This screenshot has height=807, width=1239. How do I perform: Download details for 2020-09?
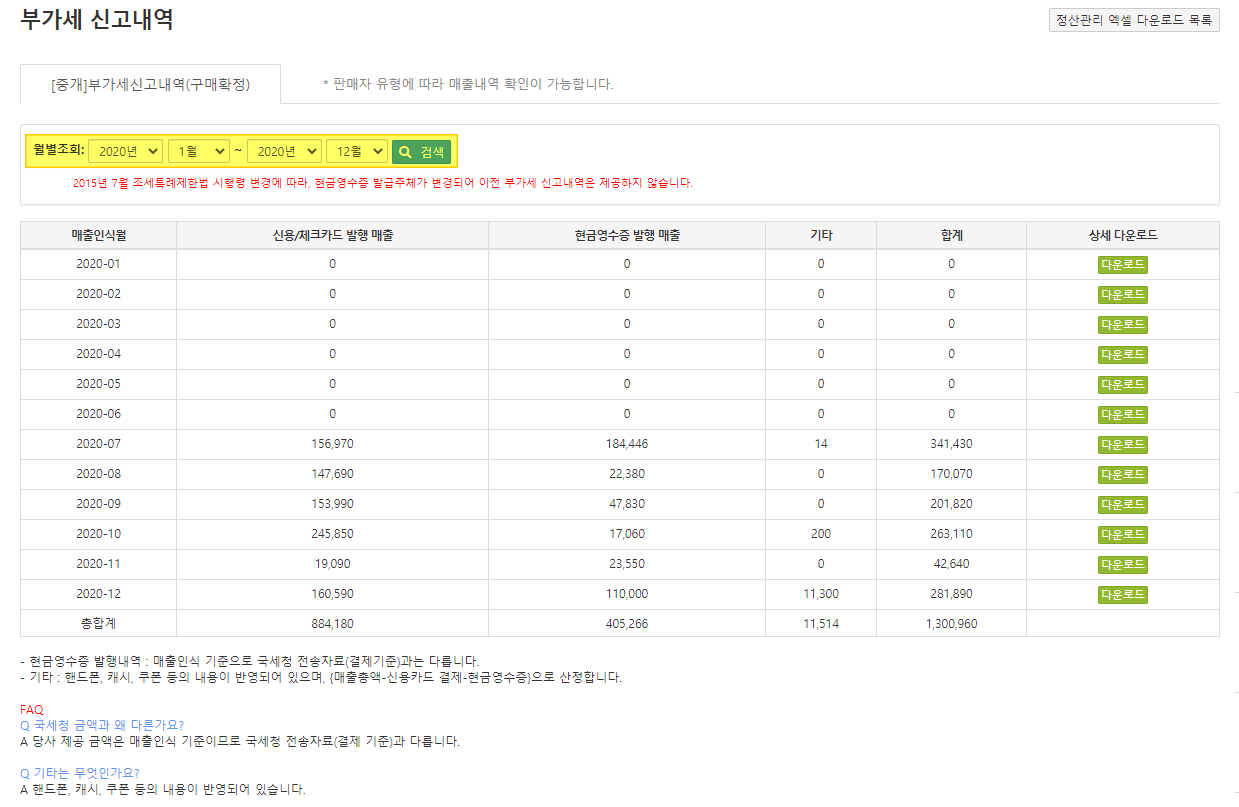click(x=1122, y=504)
